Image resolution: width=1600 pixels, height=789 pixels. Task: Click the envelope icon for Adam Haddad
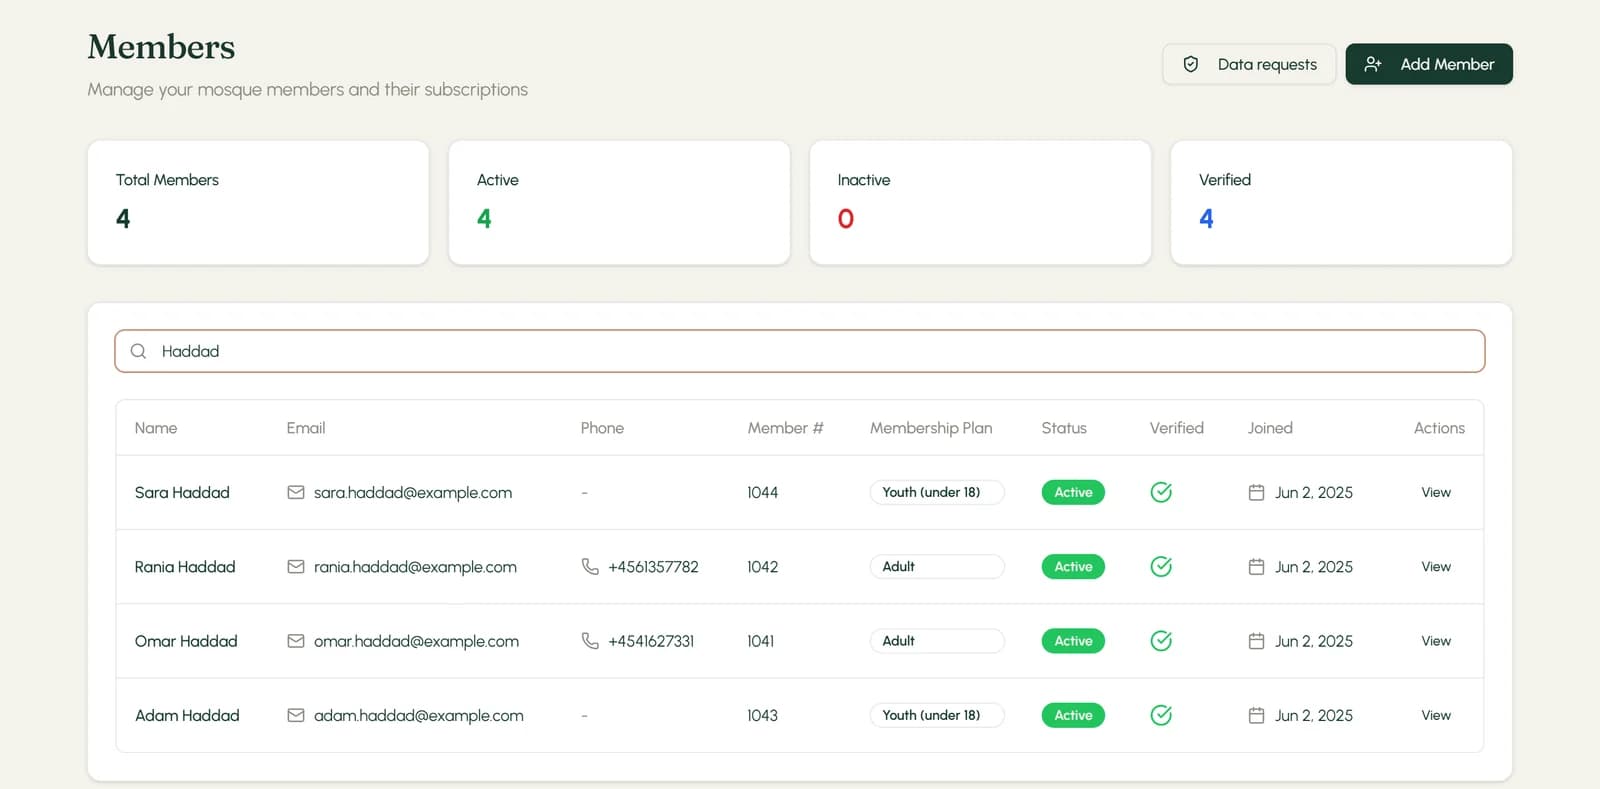point(296,715)
